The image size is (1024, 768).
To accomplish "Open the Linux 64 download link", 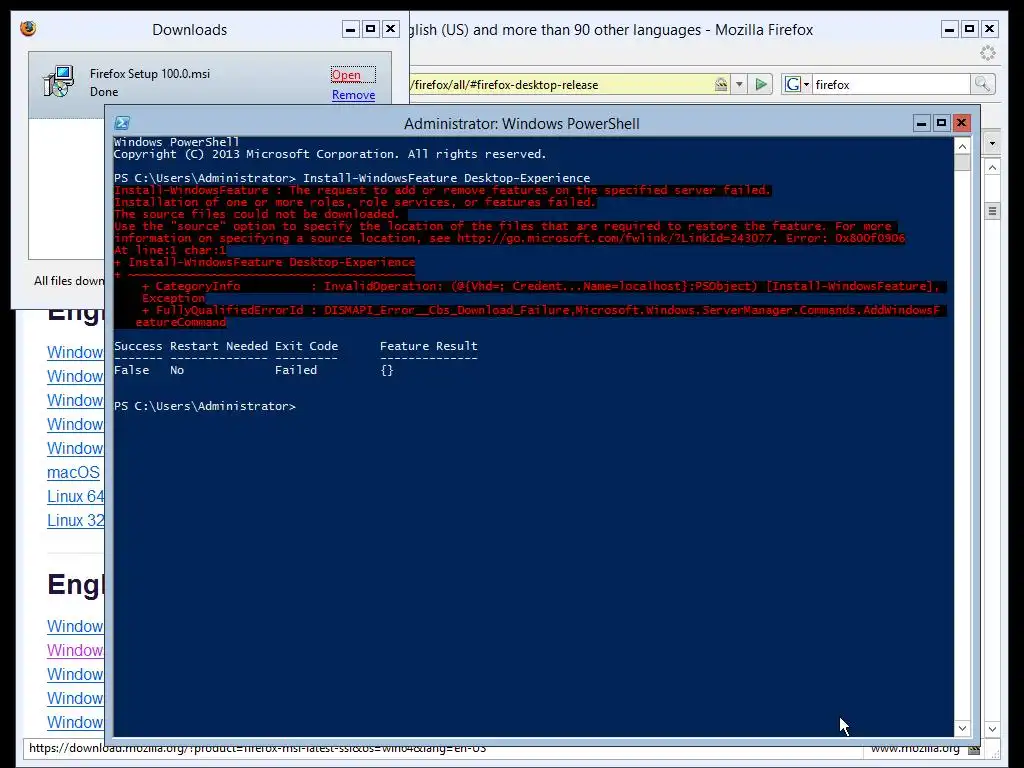I will click(x=76, y=496).
